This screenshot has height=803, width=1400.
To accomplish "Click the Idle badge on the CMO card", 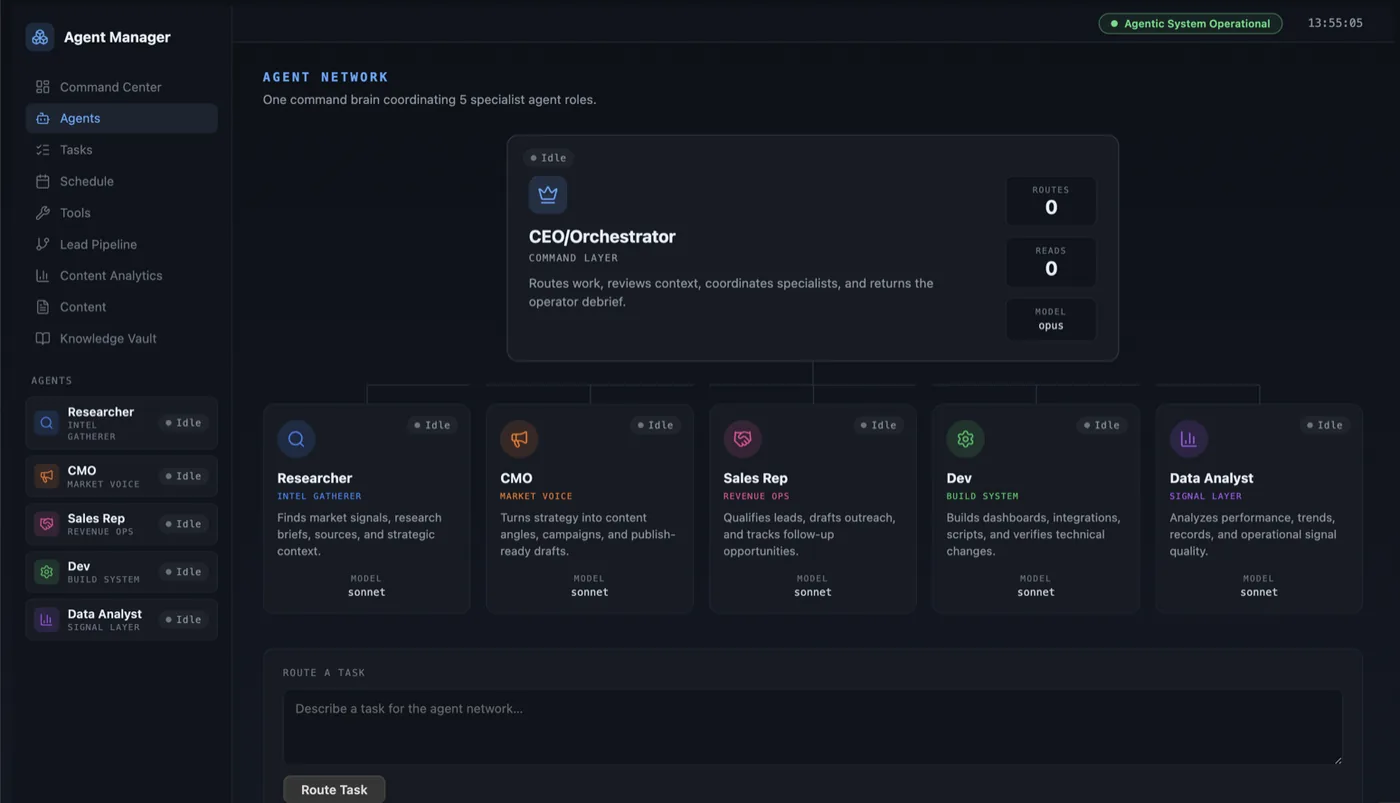I will pos(655,425).
